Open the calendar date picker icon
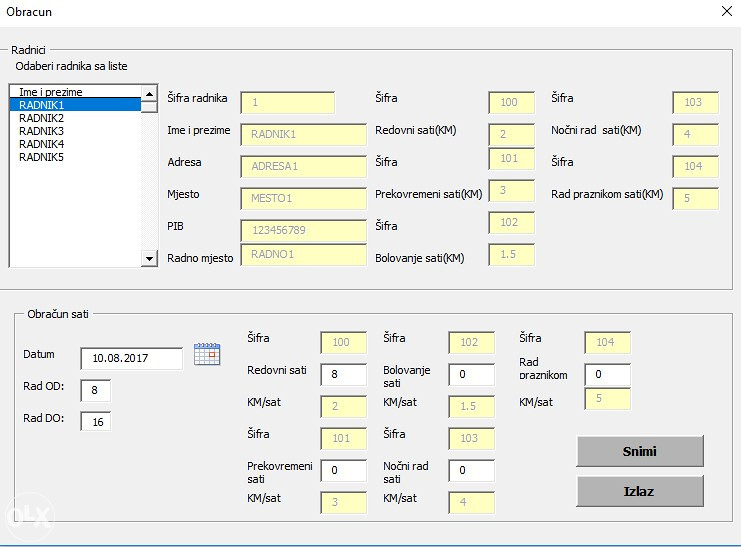 coord(207,354)
